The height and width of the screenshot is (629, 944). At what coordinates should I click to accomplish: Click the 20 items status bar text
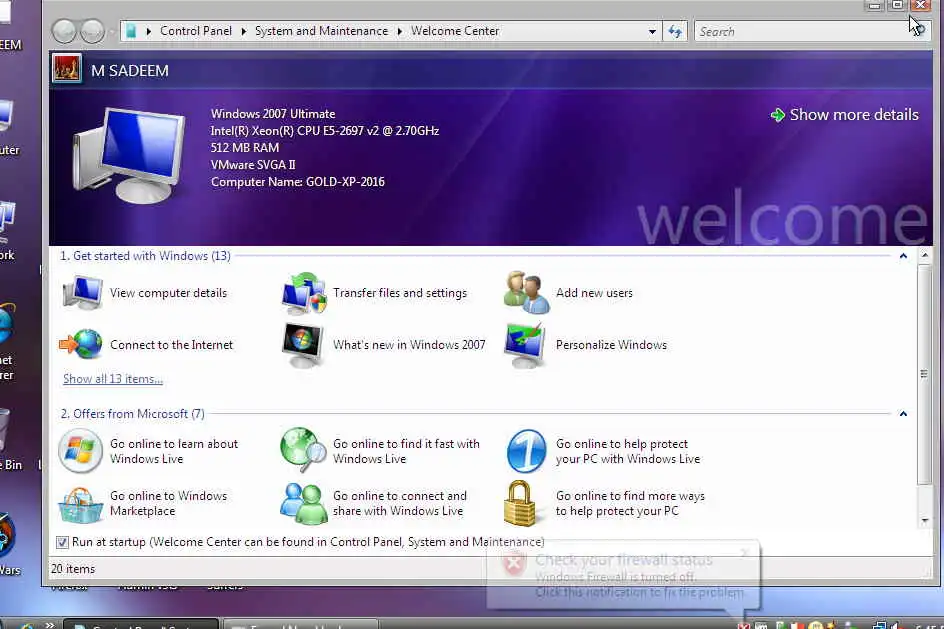tap(73, 569)
